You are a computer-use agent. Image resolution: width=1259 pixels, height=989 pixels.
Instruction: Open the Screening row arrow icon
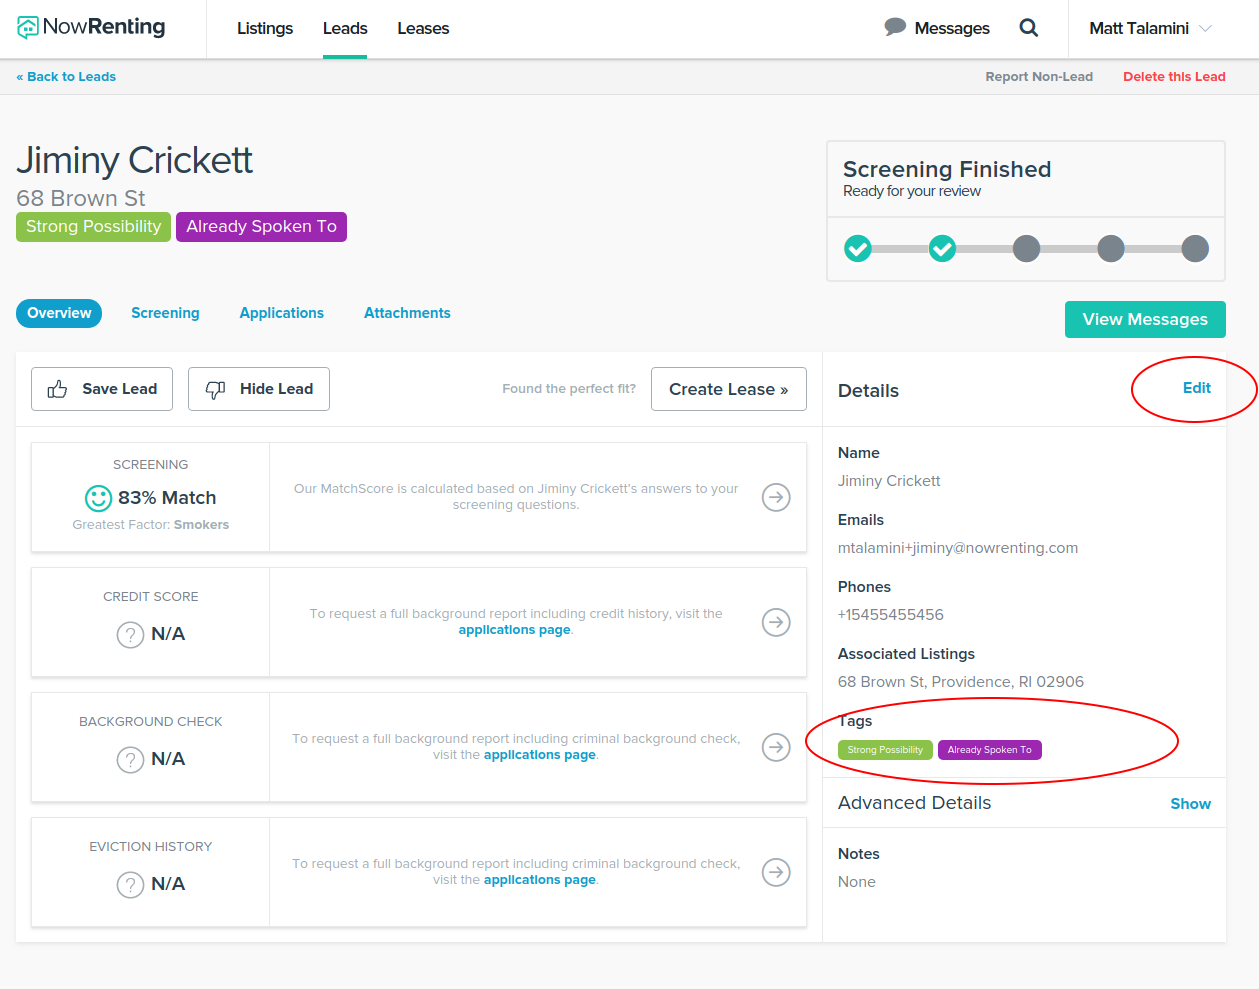point(776,497)
